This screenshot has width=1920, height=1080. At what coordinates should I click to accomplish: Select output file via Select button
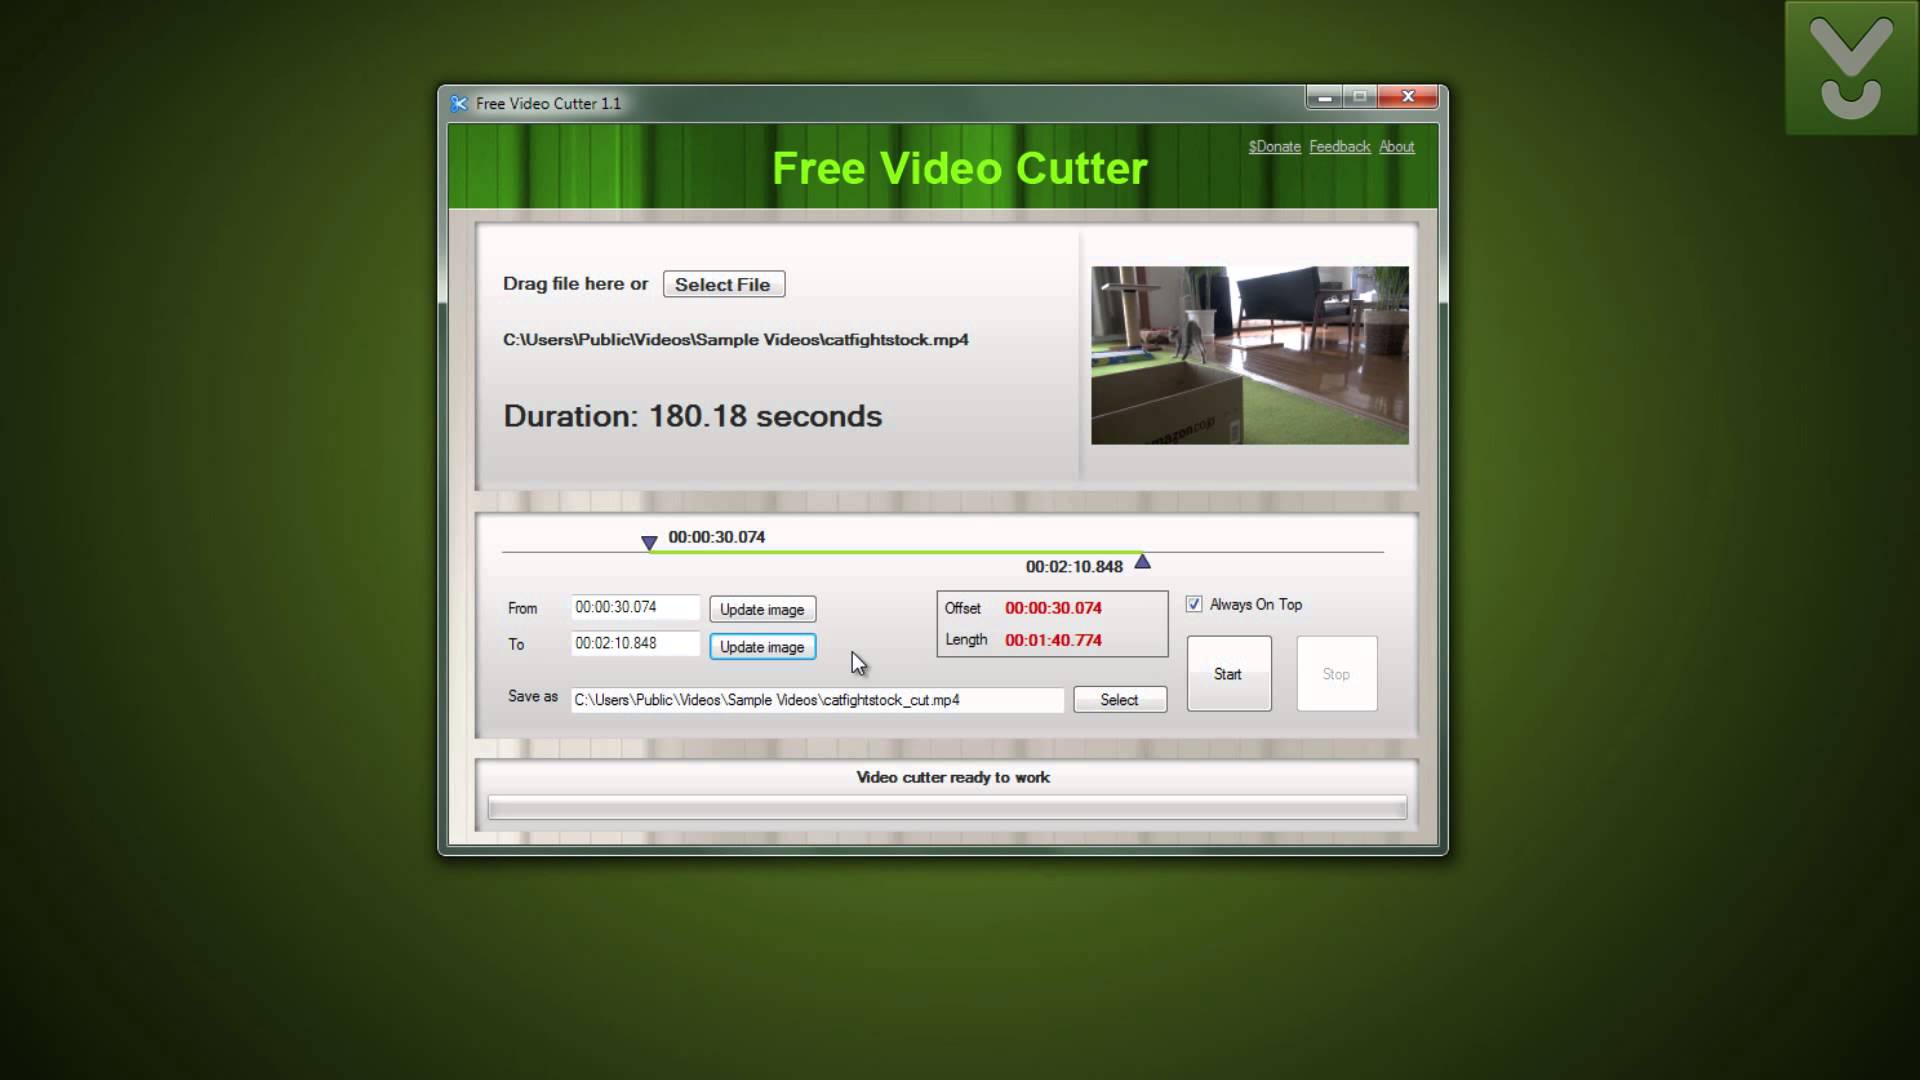[1120, 699]
